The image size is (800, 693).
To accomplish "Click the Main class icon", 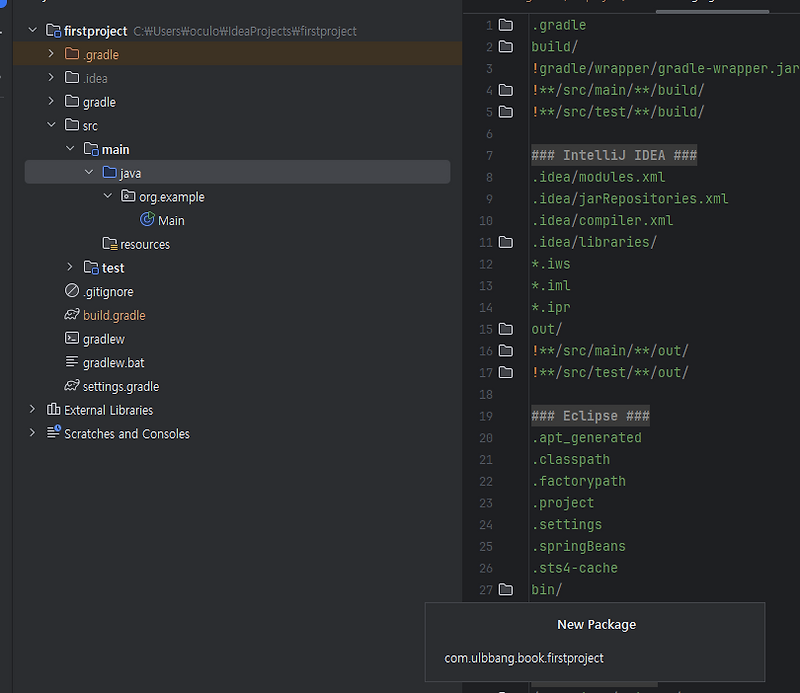I will [147, 220].
